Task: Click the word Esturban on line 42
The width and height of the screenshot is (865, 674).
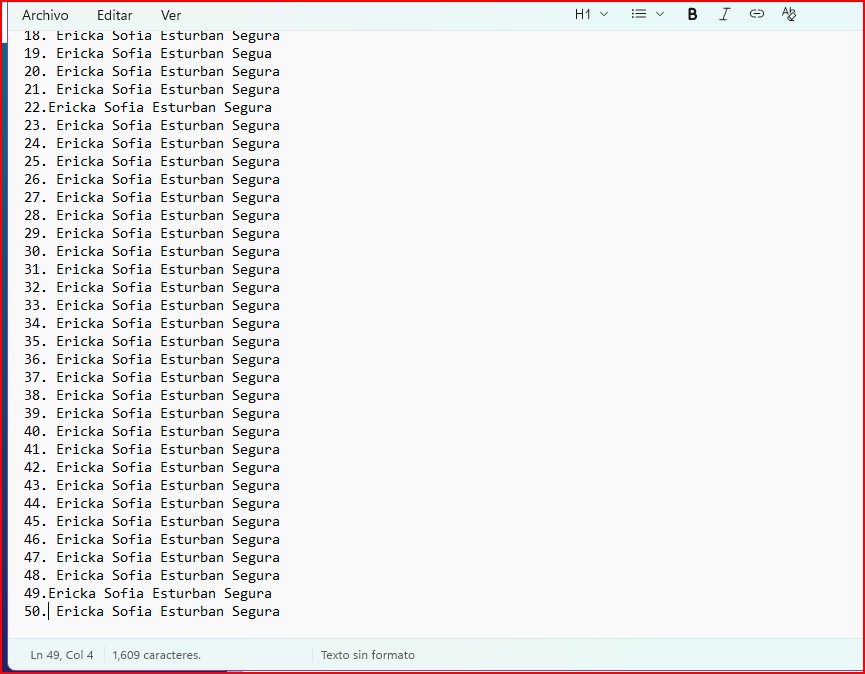Action: (x=192, y=468)
